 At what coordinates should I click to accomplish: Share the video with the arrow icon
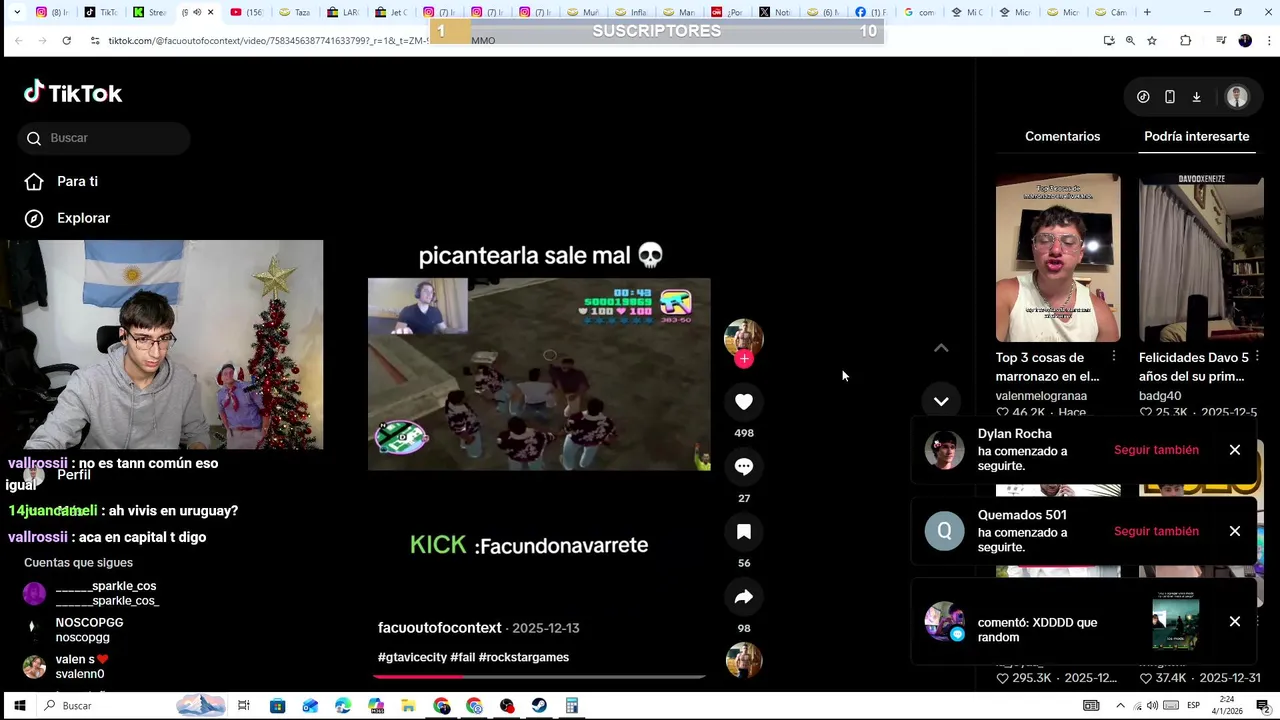744,597
